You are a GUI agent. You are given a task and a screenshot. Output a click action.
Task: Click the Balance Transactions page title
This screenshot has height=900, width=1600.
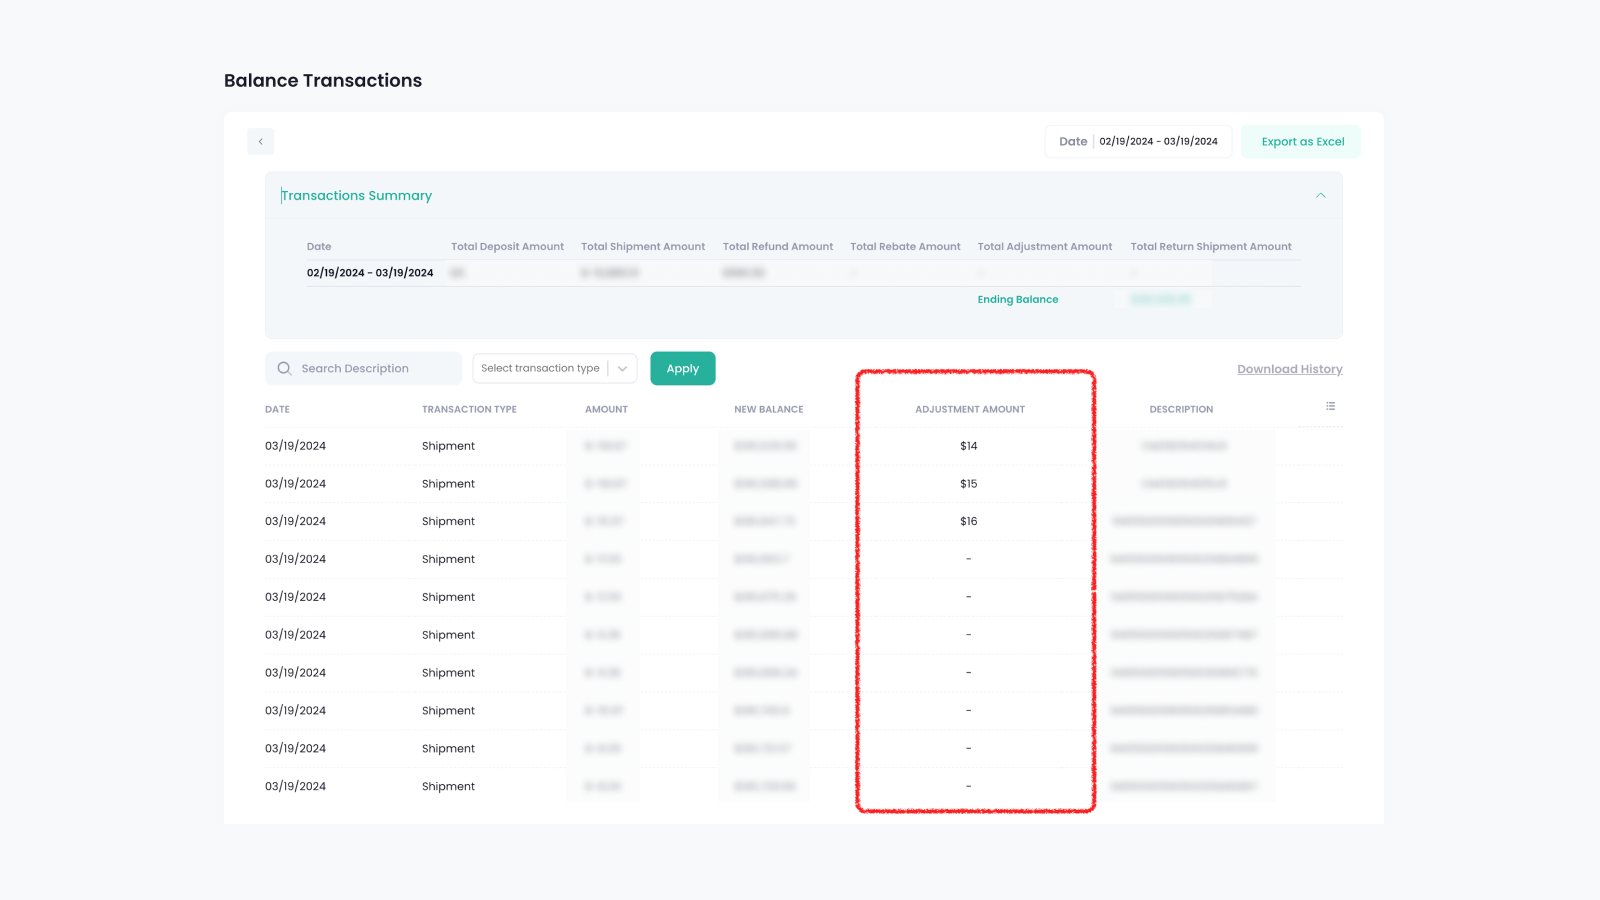click(x=323, y=80)
